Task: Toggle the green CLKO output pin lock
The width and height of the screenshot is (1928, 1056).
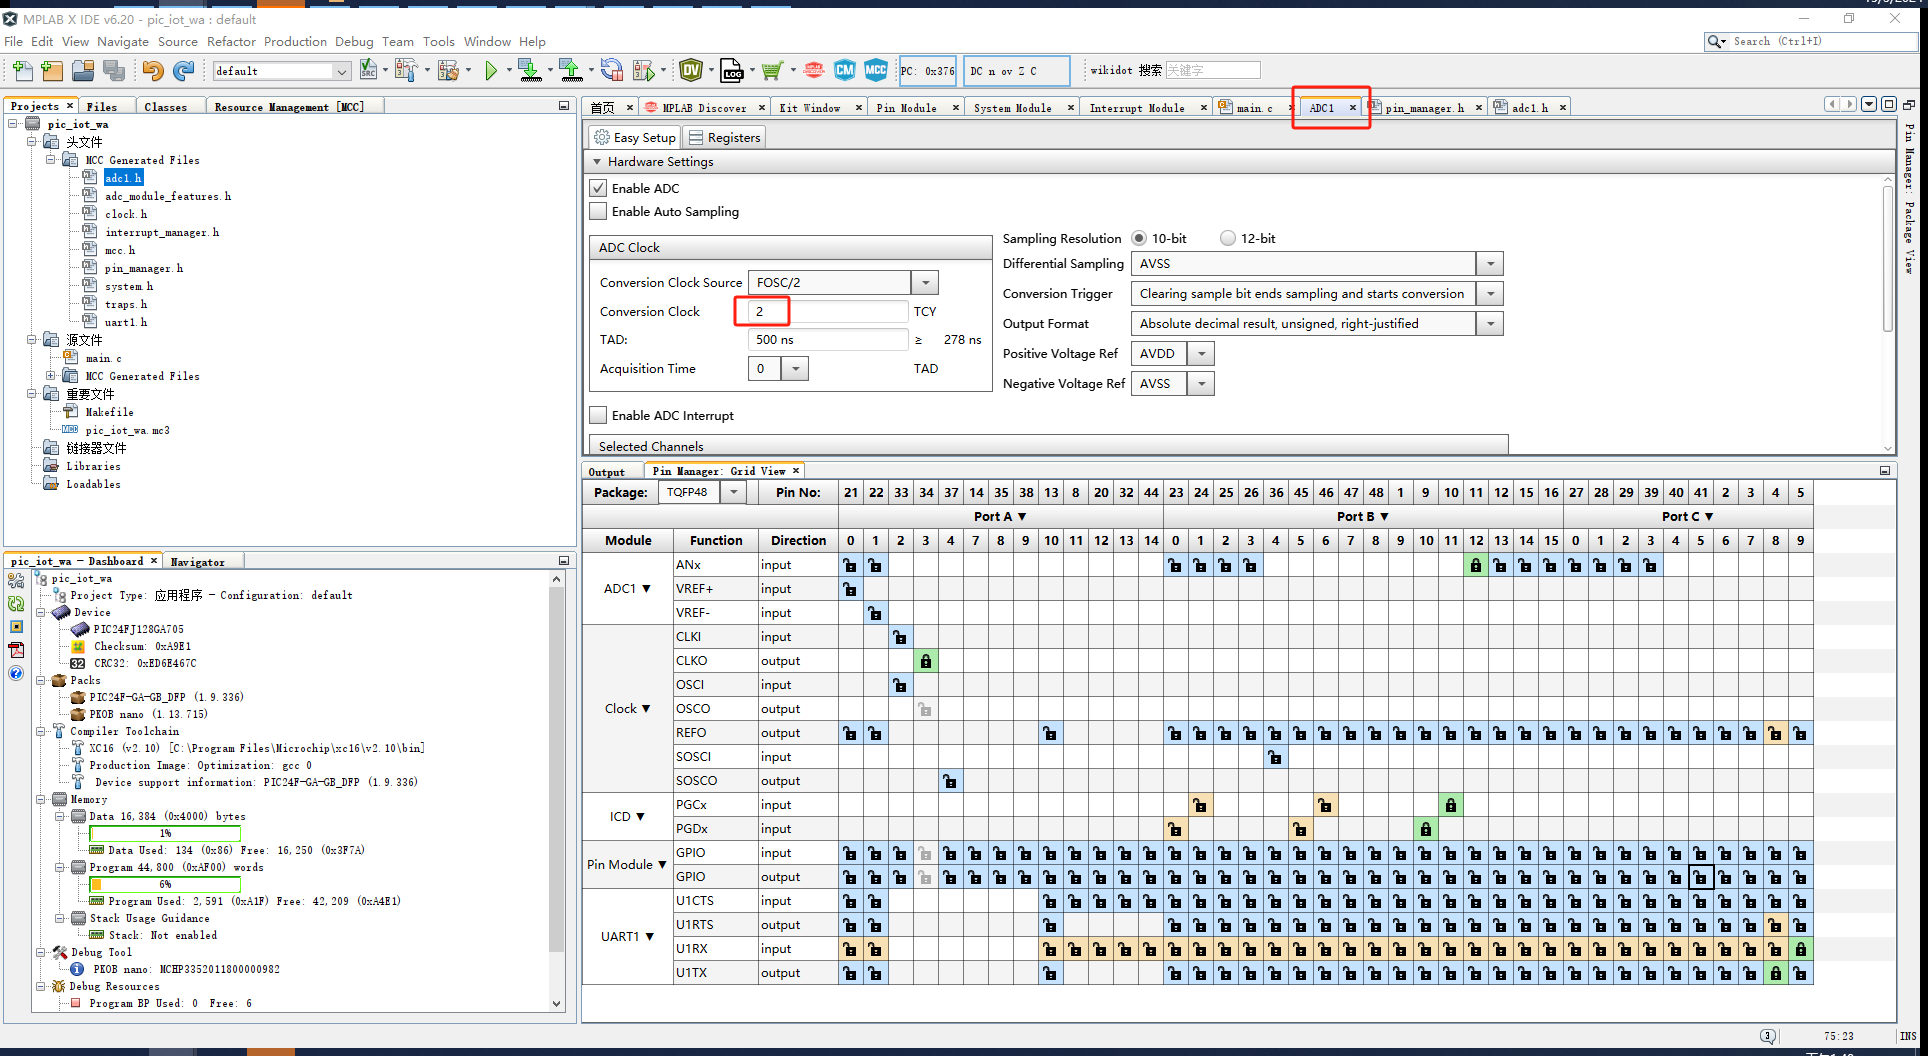Action: point(926,661)
